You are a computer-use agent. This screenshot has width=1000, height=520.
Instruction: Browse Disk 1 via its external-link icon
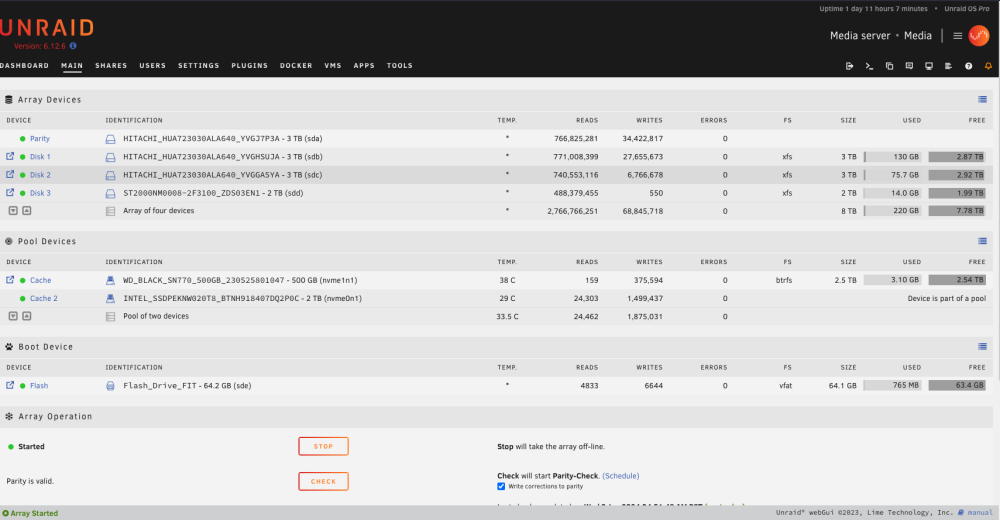coord(10,156)
